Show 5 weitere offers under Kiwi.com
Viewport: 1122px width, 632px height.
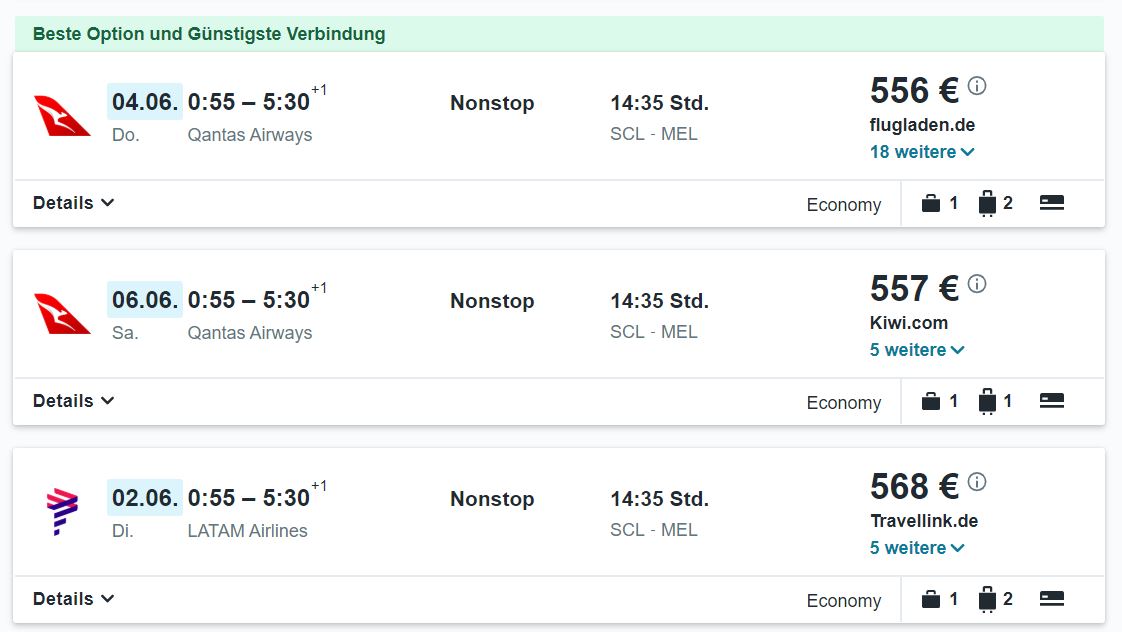coord(917,350)
